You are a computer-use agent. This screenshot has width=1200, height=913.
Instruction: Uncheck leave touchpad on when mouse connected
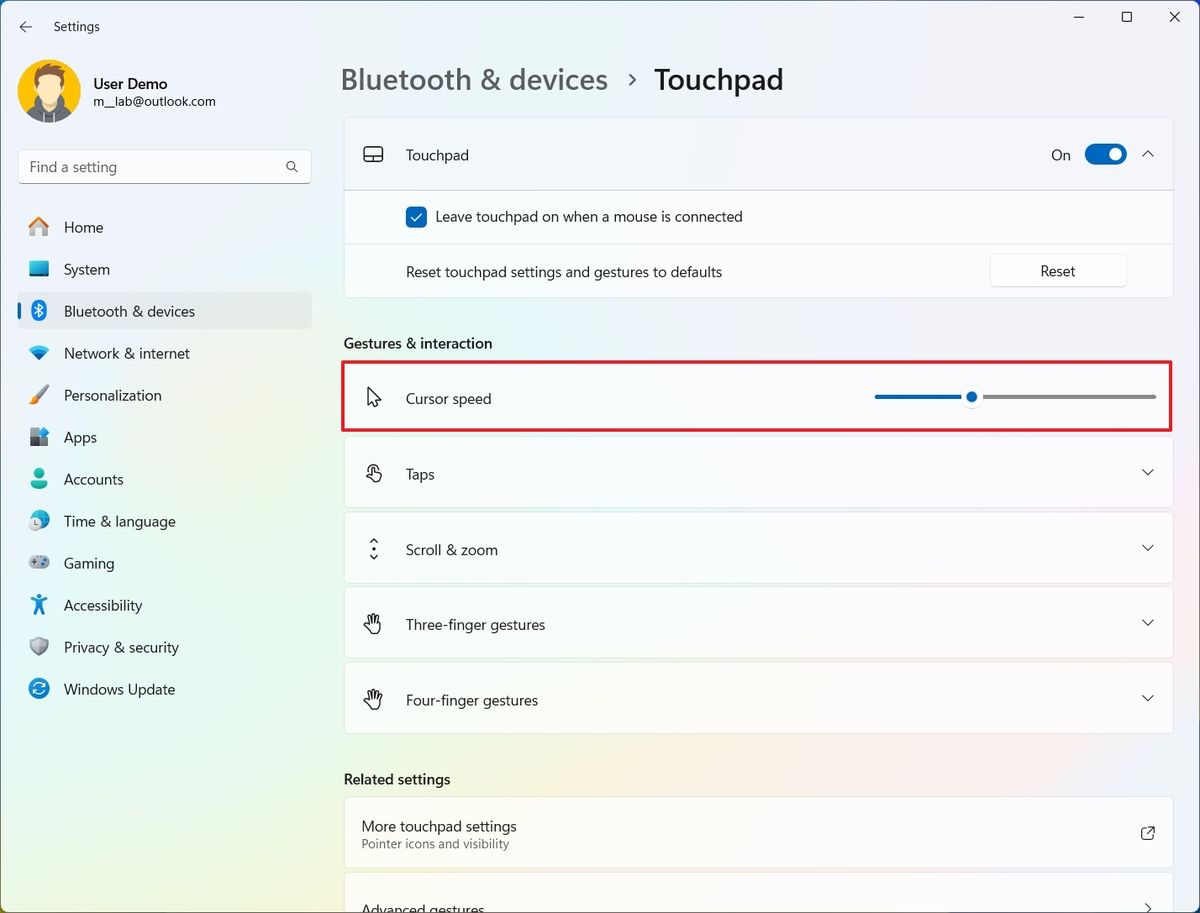pyautogui.click(x=416, y=216)
